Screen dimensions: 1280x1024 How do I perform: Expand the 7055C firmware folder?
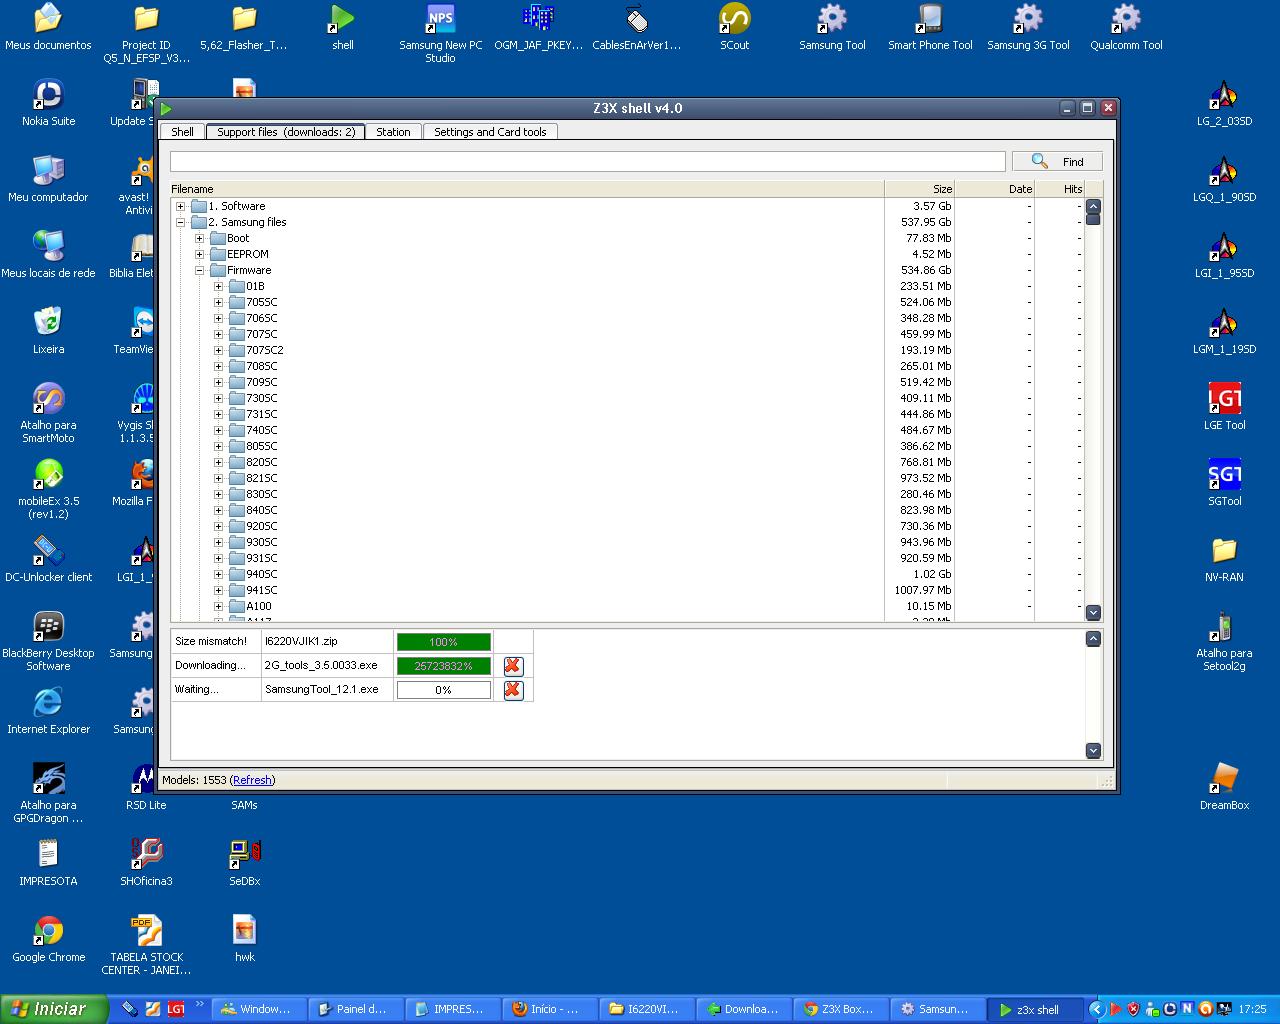coord(218,302)
